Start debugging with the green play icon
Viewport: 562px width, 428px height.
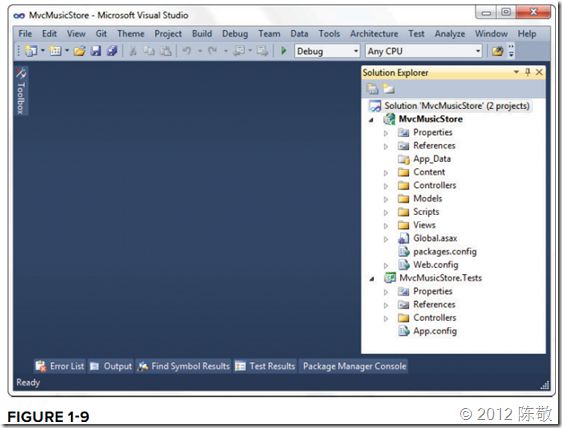[x=284, y=51]
